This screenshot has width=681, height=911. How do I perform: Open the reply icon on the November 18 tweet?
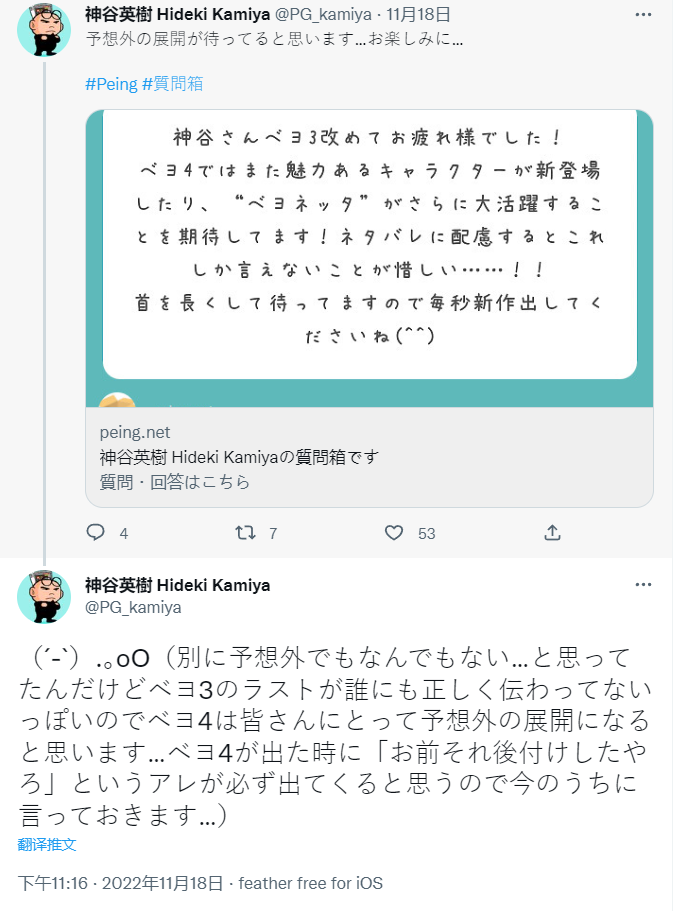(95, 533)
